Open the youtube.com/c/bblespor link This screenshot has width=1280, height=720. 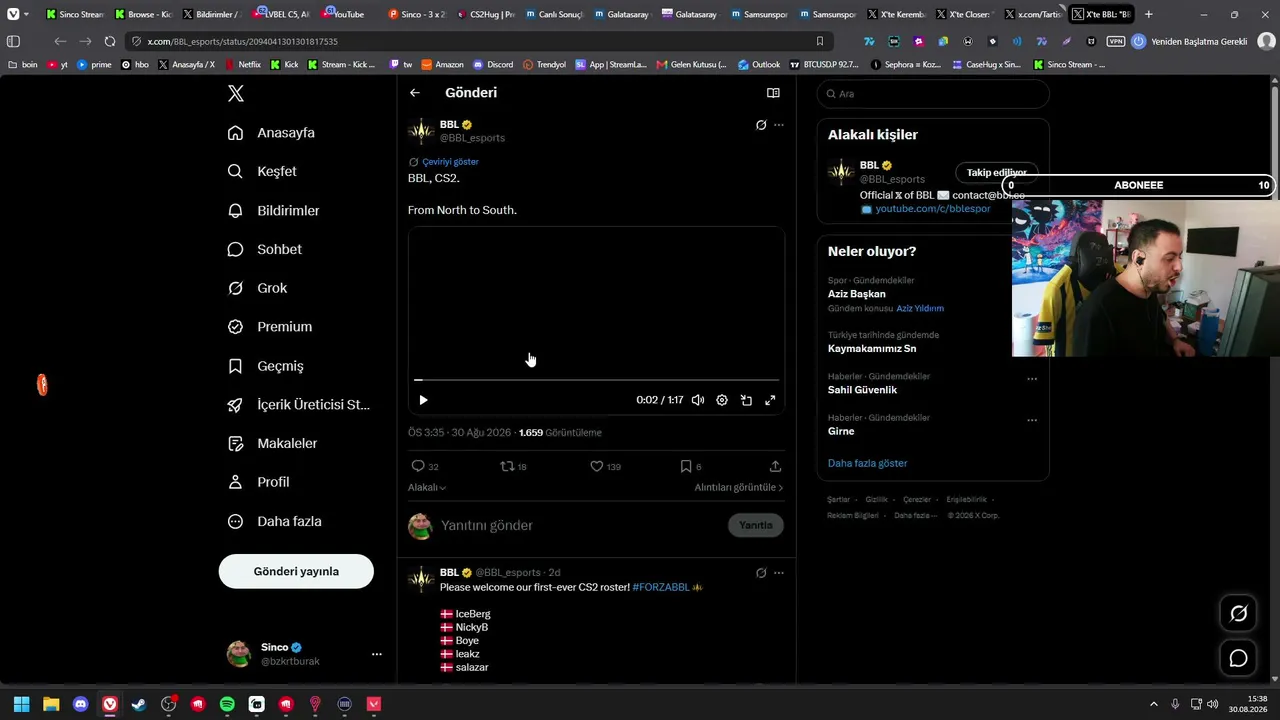tap(933, 209)
